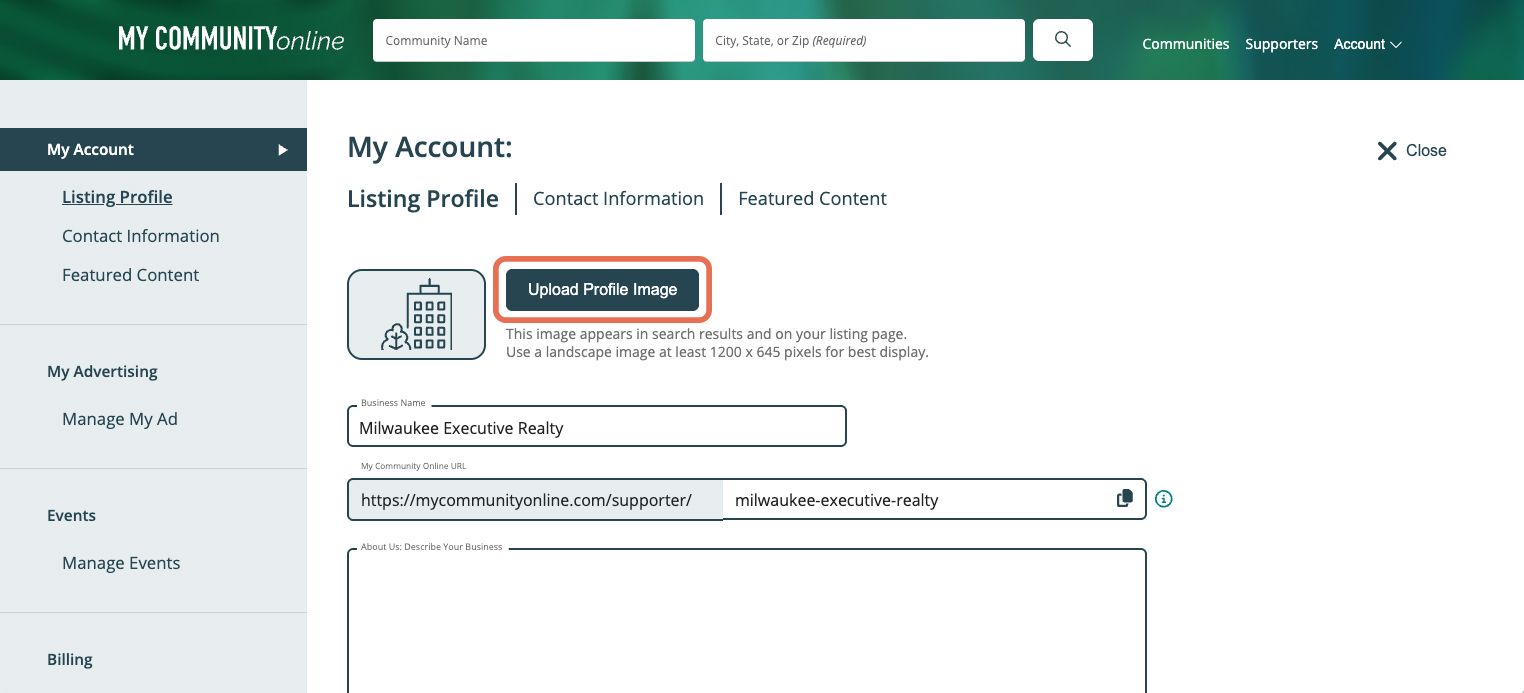
Task: Click the X icon next to Close
Action: pos(1387,150)
